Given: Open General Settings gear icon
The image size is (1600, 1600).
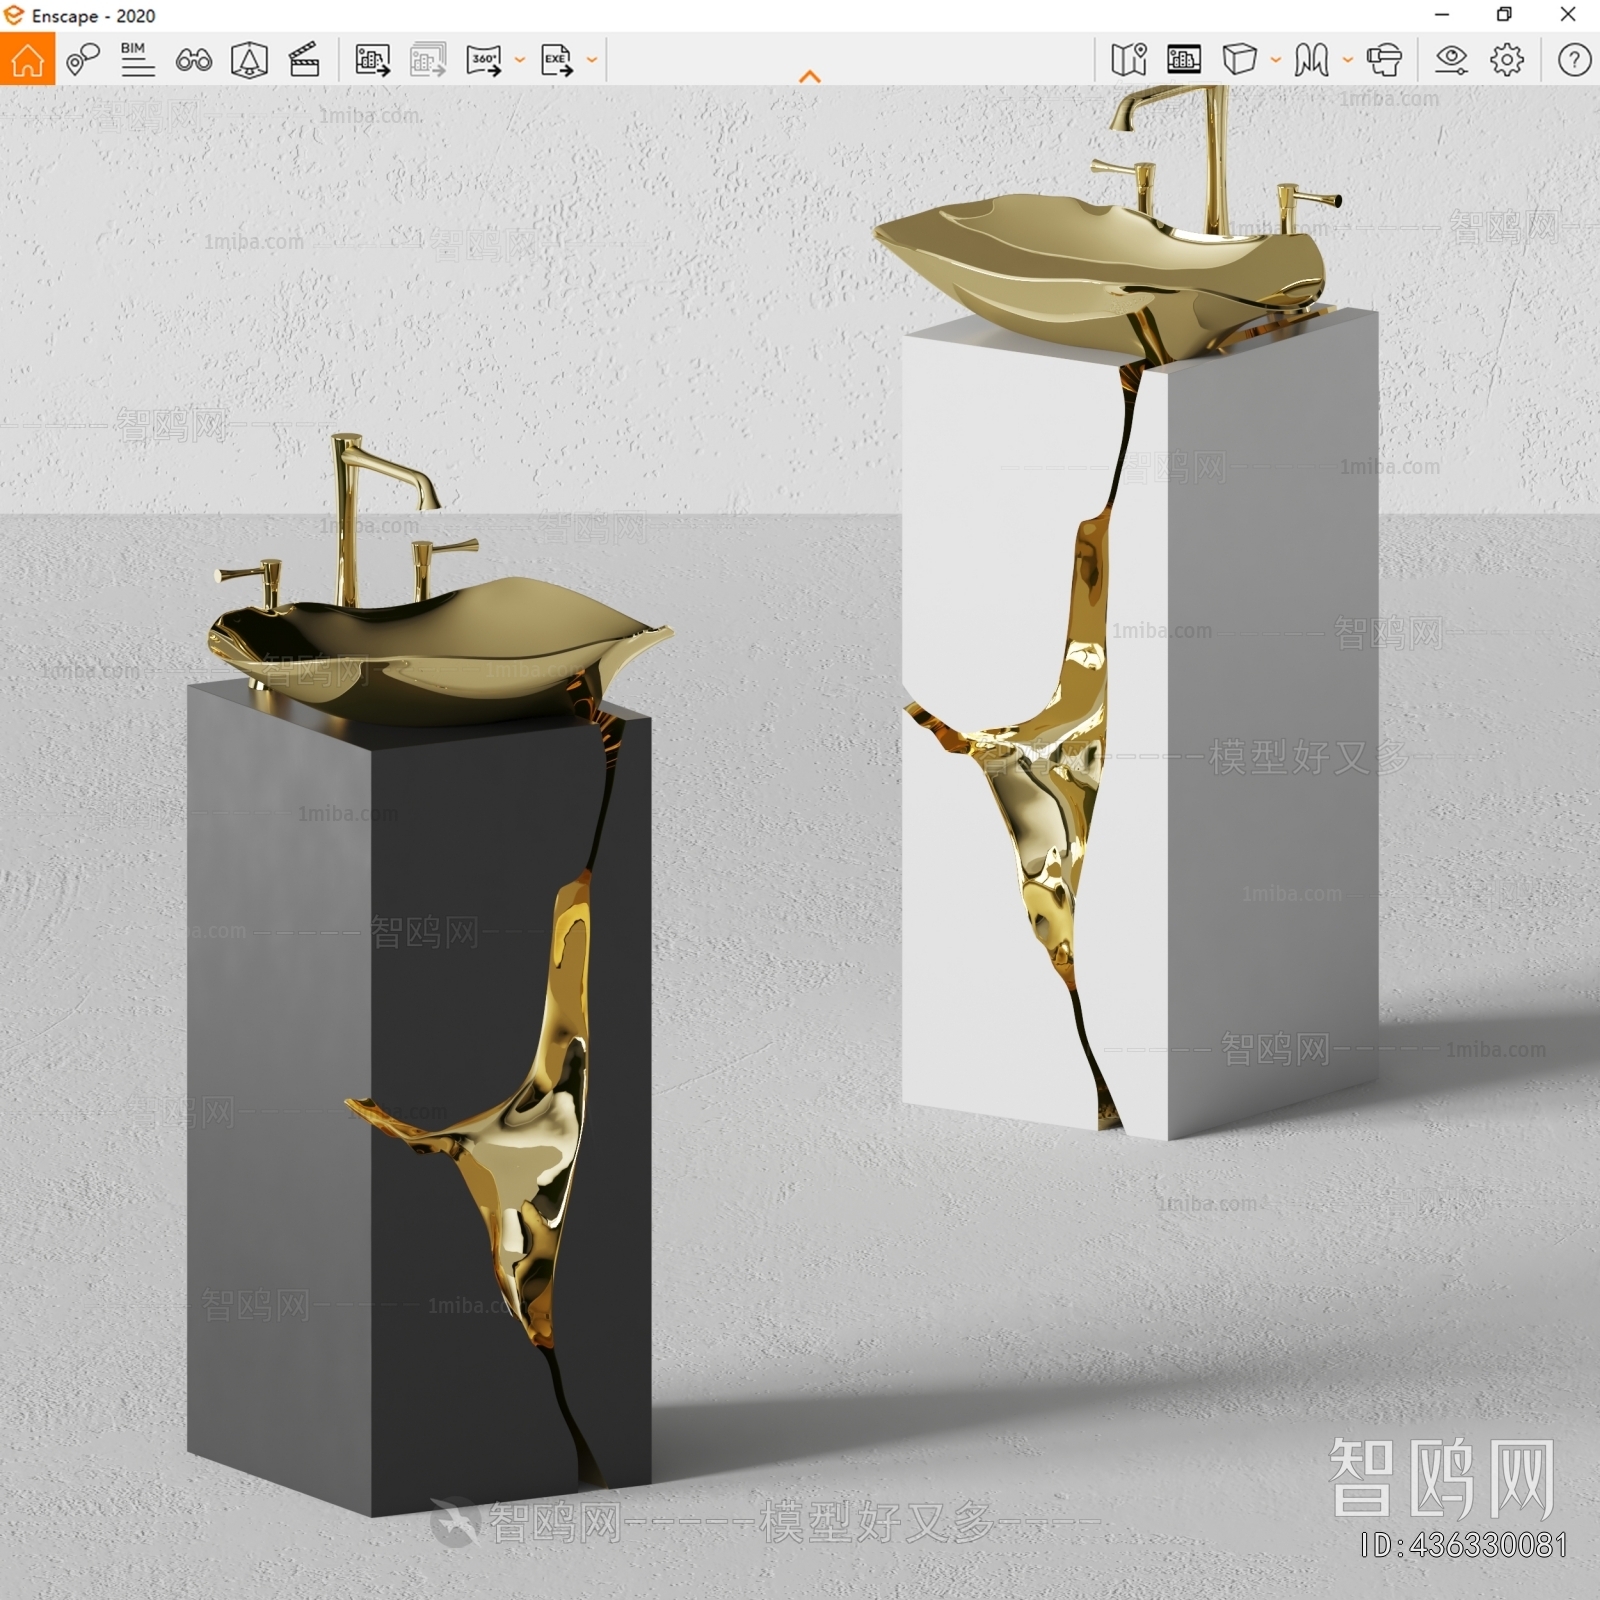Looking at the screenshot, I should (x=1507, y=60).
